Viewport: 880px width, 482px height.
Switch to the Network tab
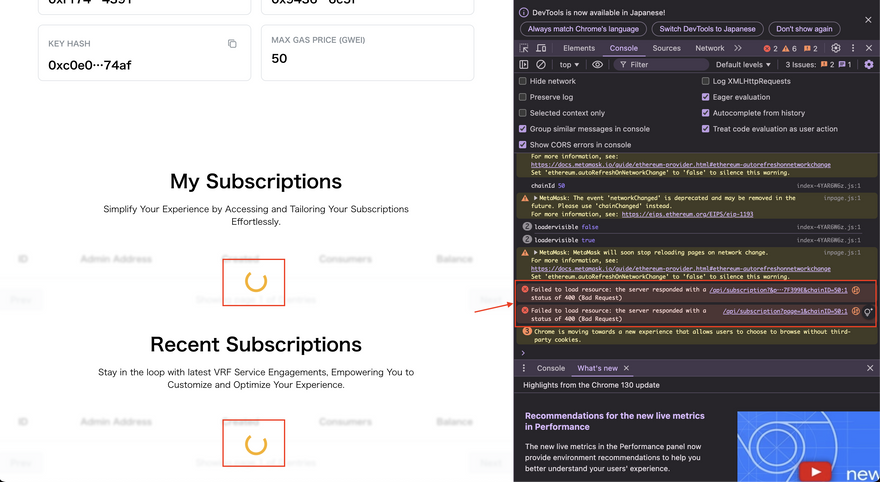click(x=709, y=48)
